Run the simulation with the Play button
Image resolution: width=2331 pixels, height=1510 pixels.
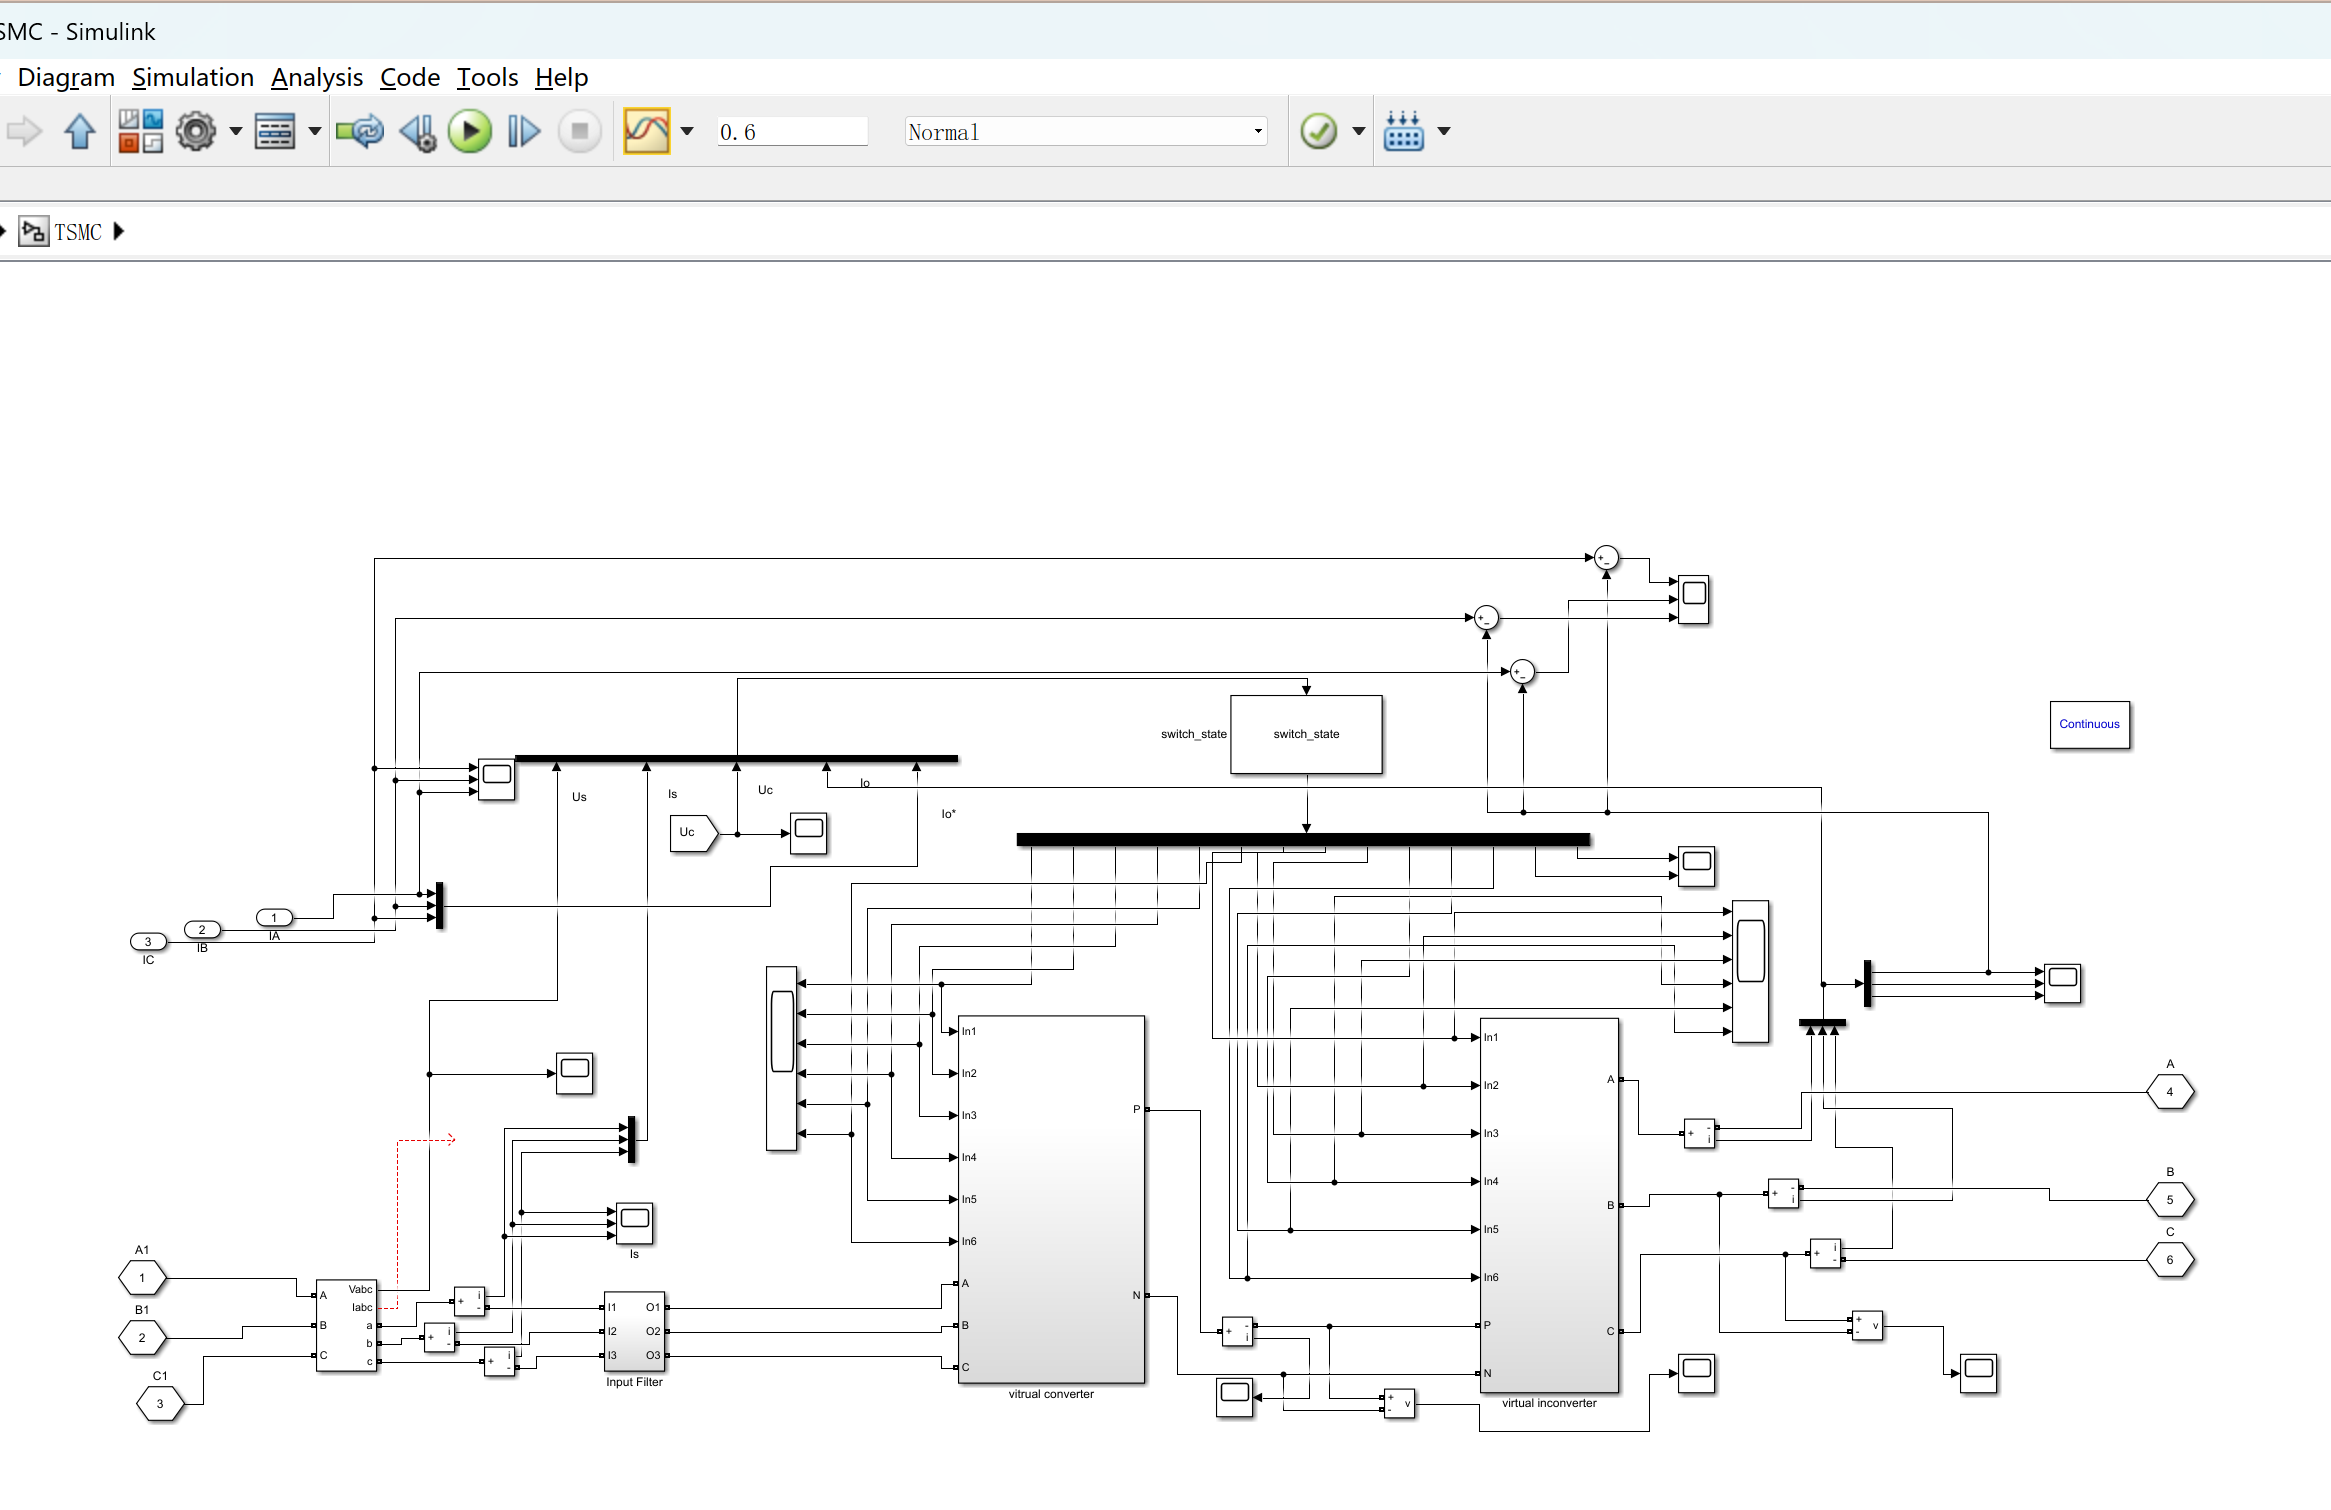[x=470, y=131]
